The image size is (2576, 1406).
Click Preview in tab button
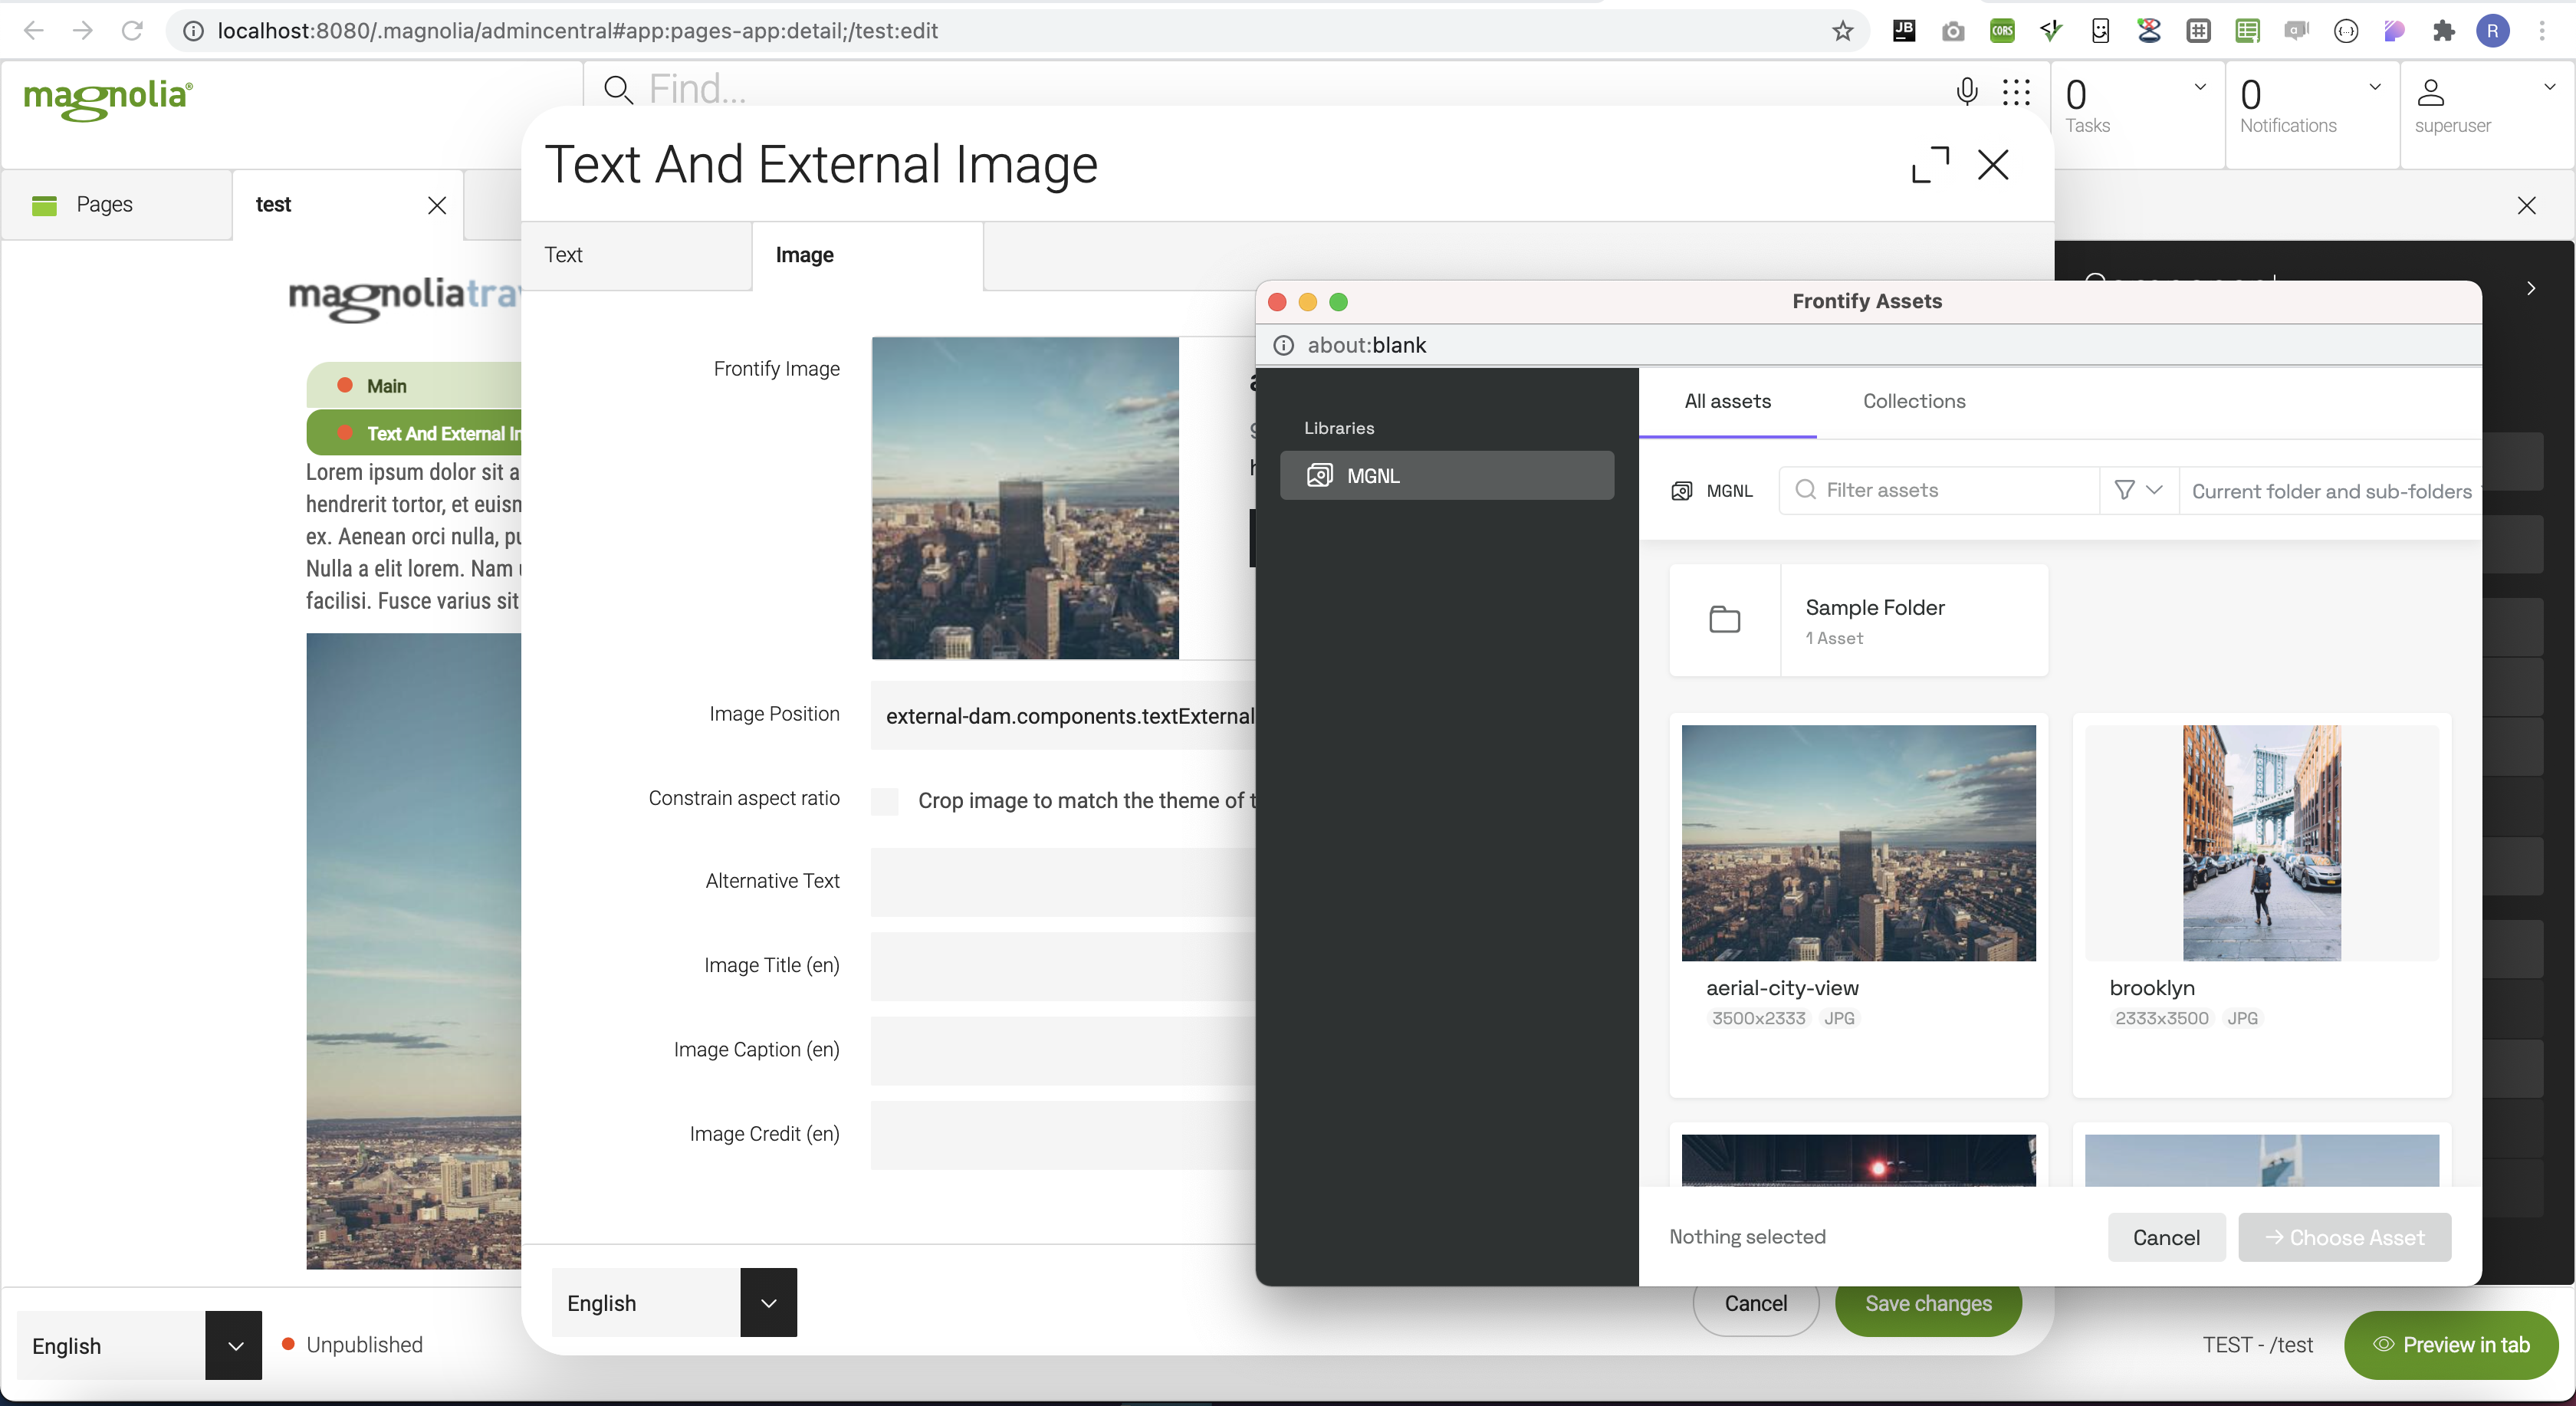coord(2450,1344)
